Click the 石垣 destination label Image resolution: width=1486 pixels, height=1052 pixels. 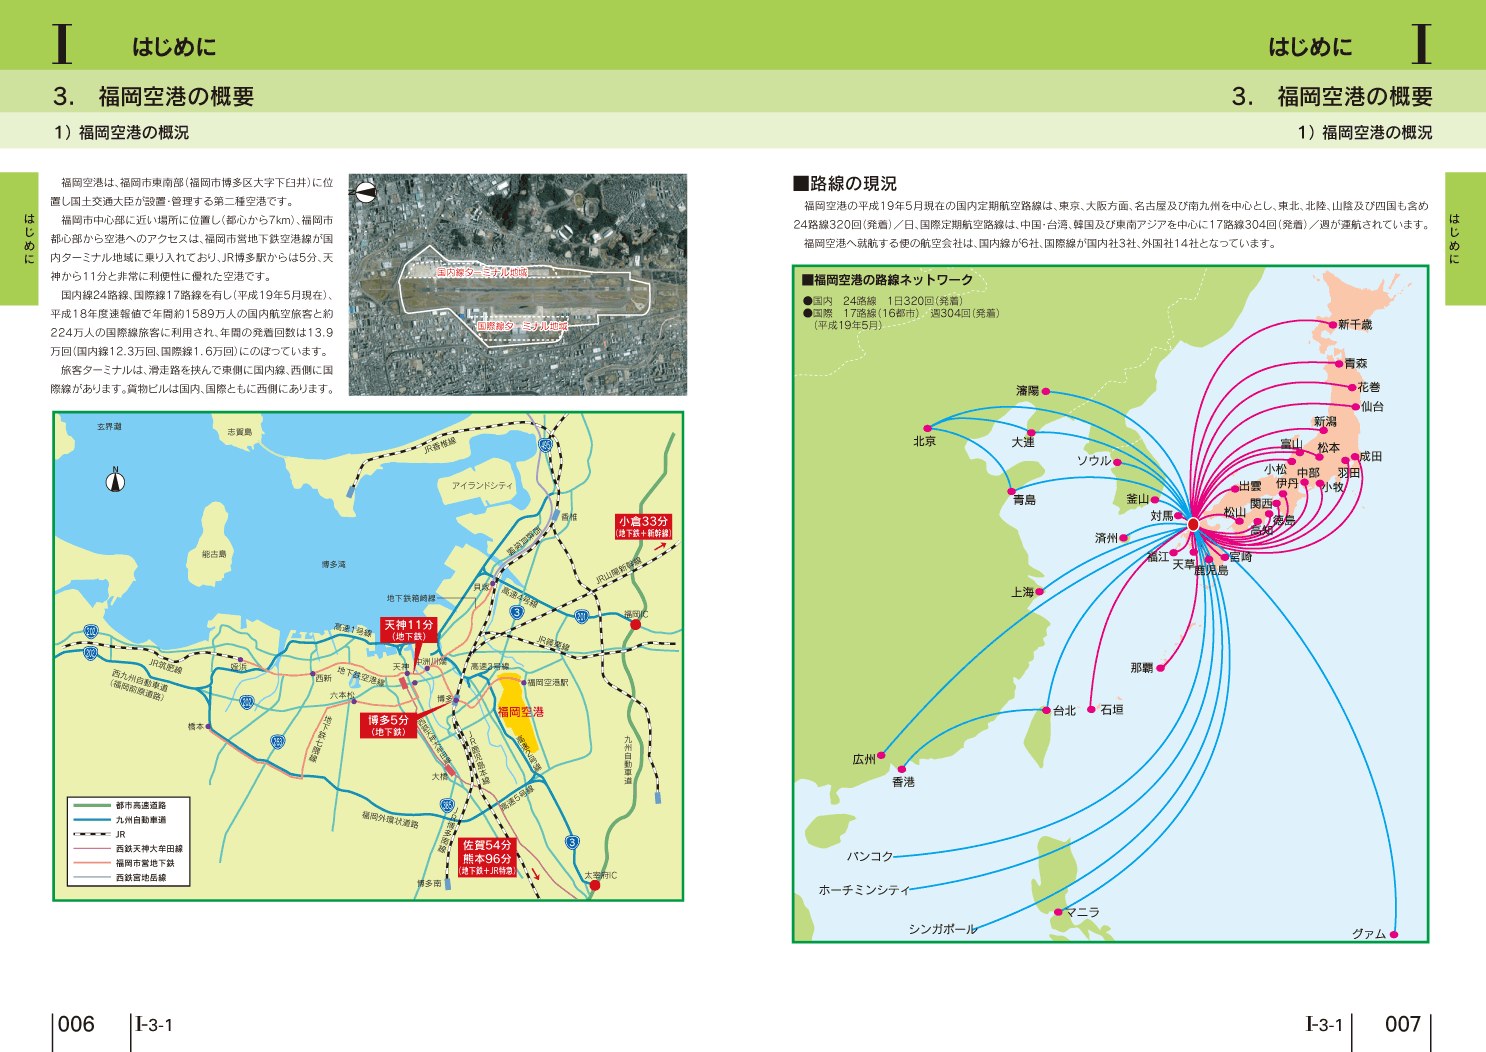[1112, 709]
